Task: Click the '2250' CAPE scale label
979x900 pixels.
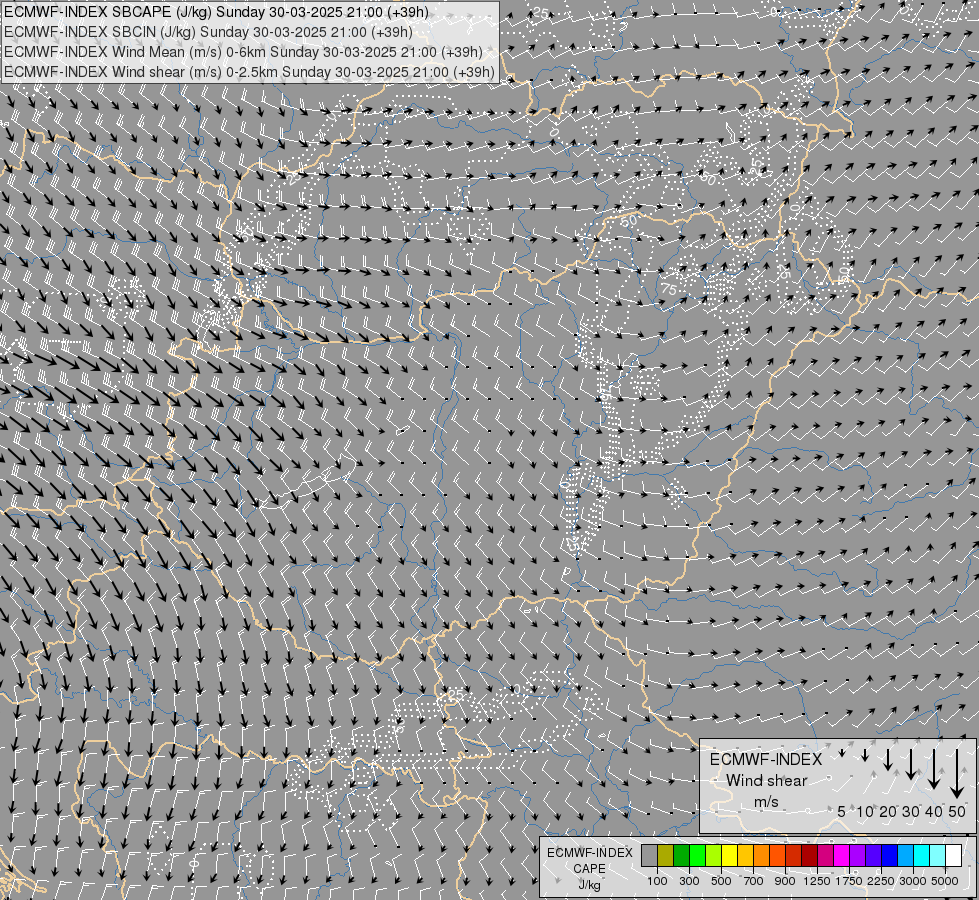Action: (x=881, y=881)
